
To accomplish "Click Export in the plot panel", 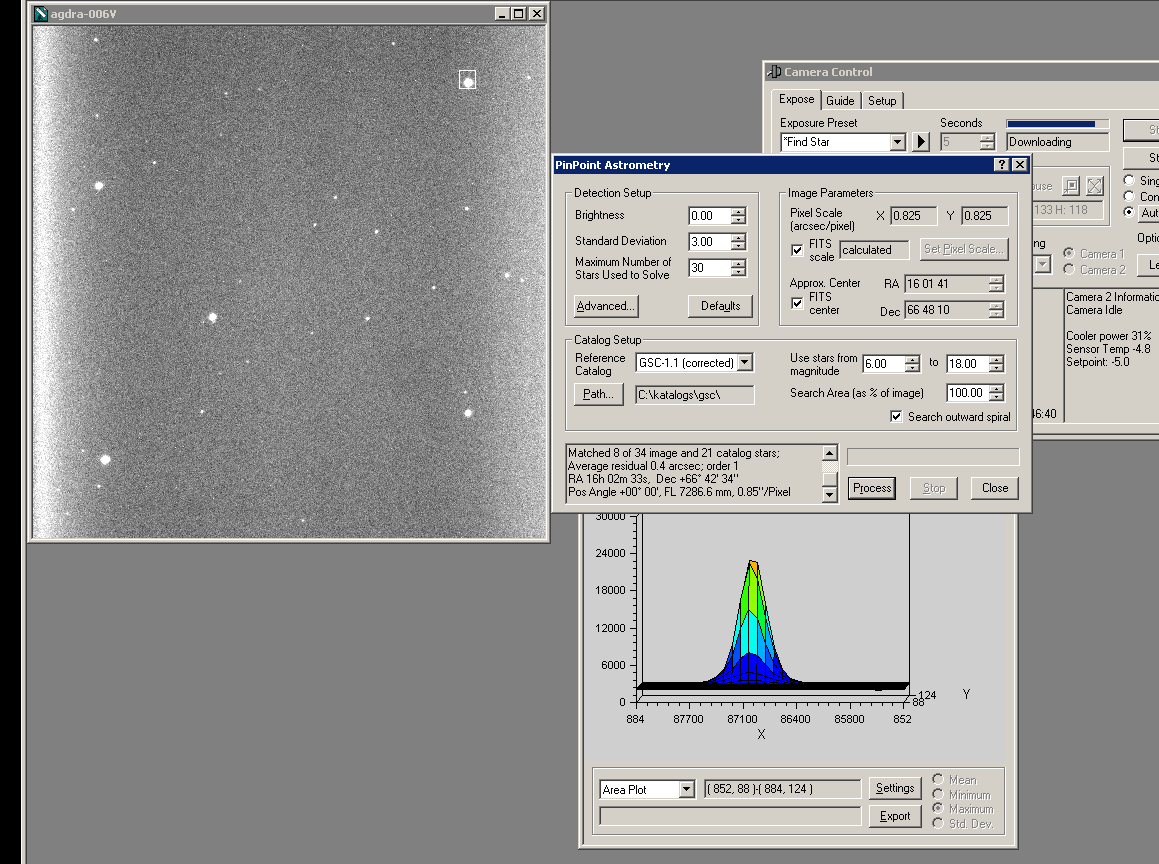I will coord(894,816).
